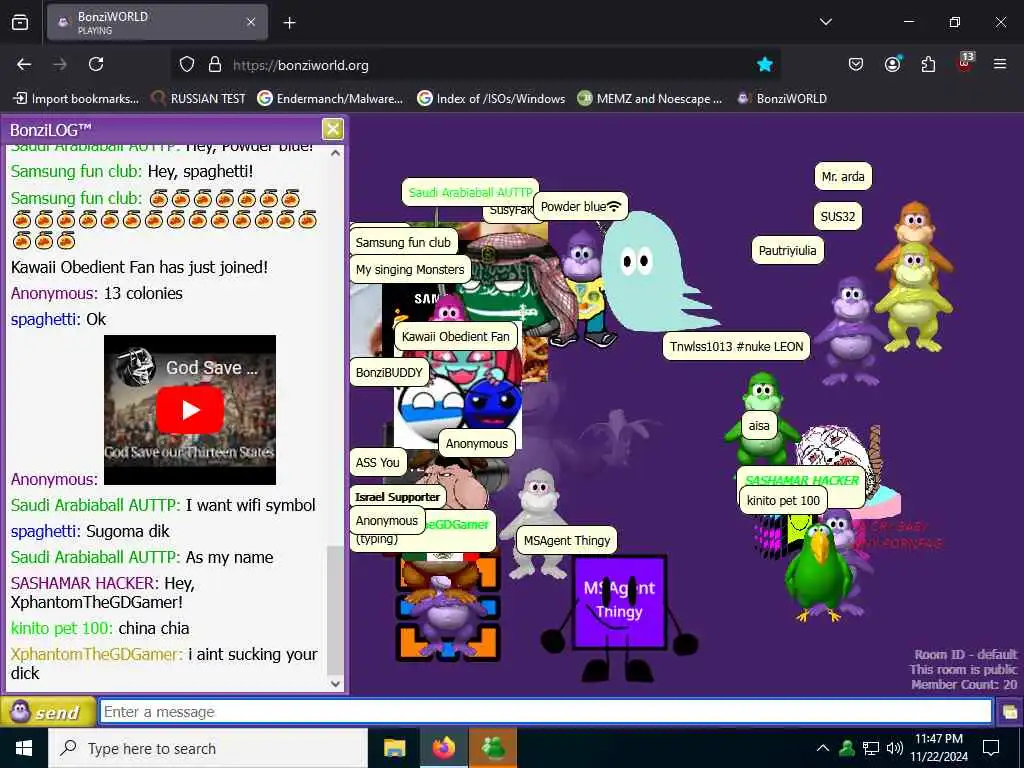Open the notification center icon

pyautogui.click(x=991, y=748)
